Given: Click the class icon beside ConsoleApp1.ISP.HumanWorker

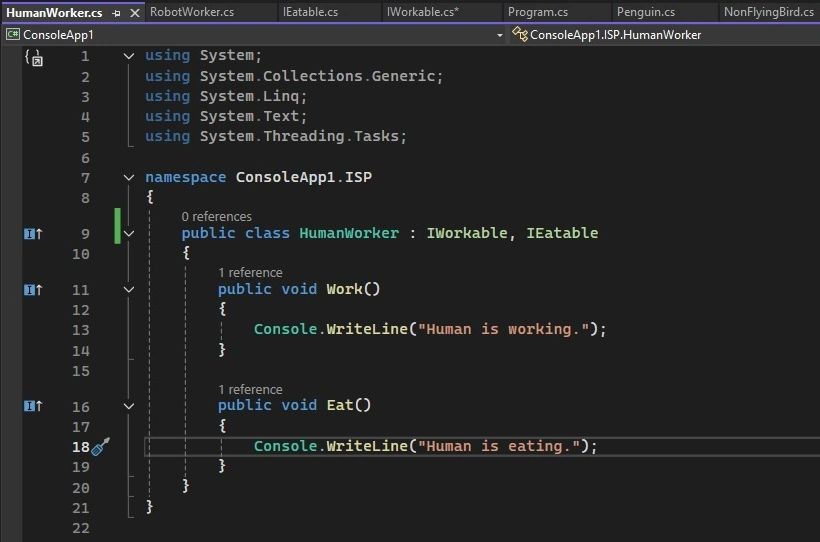Looking at the screenshot, I should [x=519, y=35].
